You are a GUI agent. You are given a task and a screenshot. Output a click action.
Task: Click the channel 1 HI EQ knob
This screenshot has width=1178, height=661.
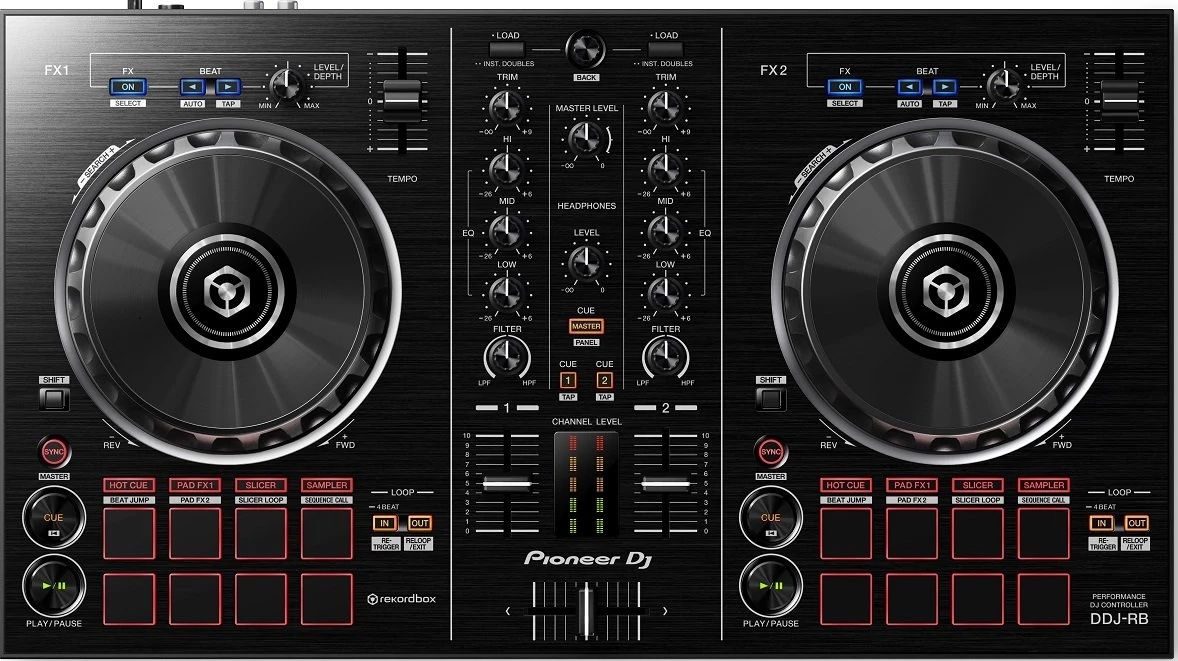click(x=506, y=170)
